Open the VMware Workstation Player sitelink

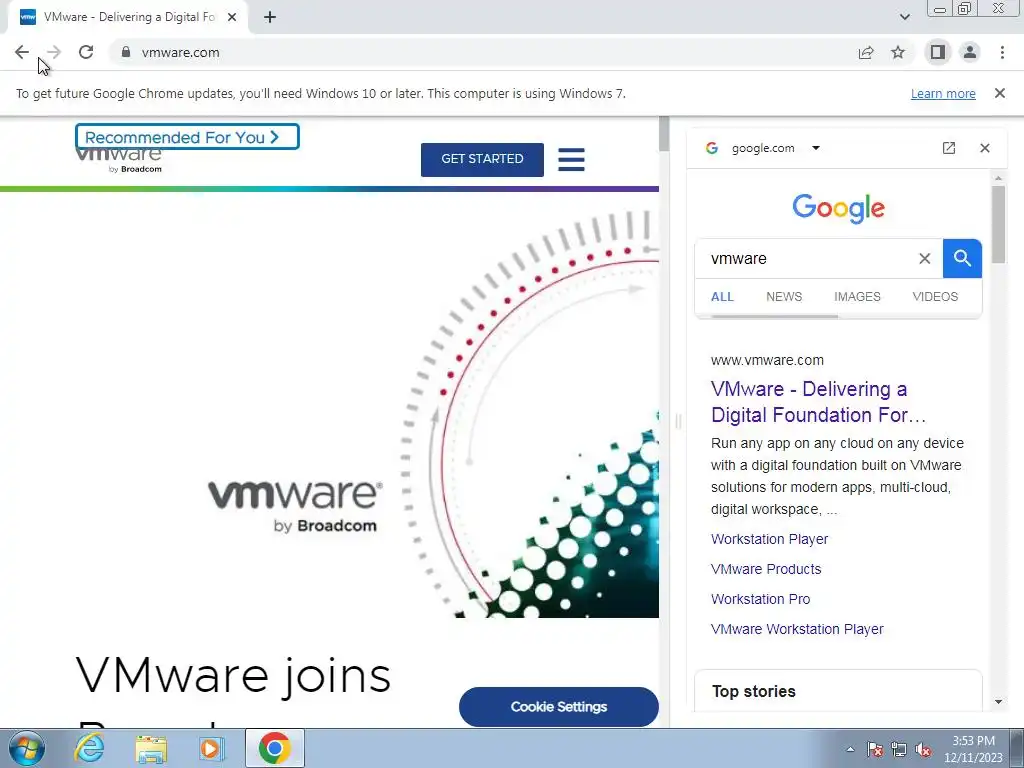click(x=797, y=630)
